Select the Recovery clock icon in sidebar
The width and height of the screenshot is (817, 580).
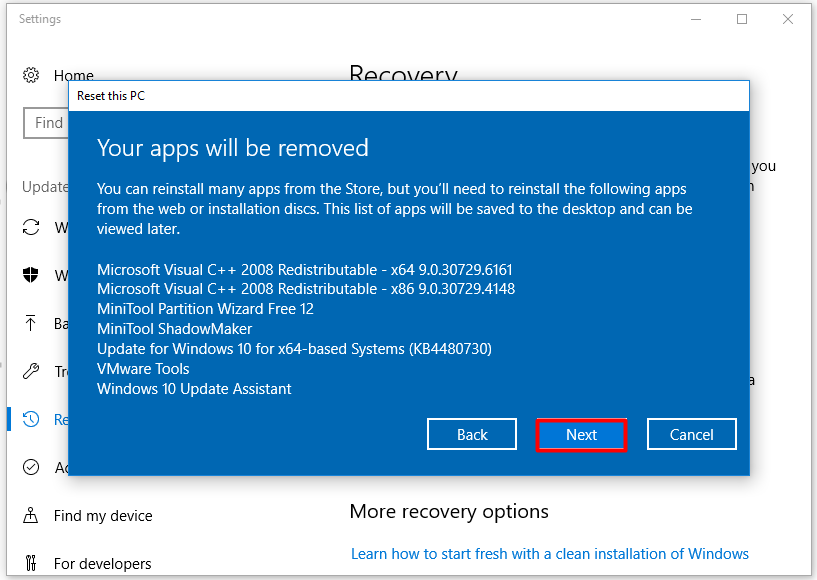tap(31, 420)
